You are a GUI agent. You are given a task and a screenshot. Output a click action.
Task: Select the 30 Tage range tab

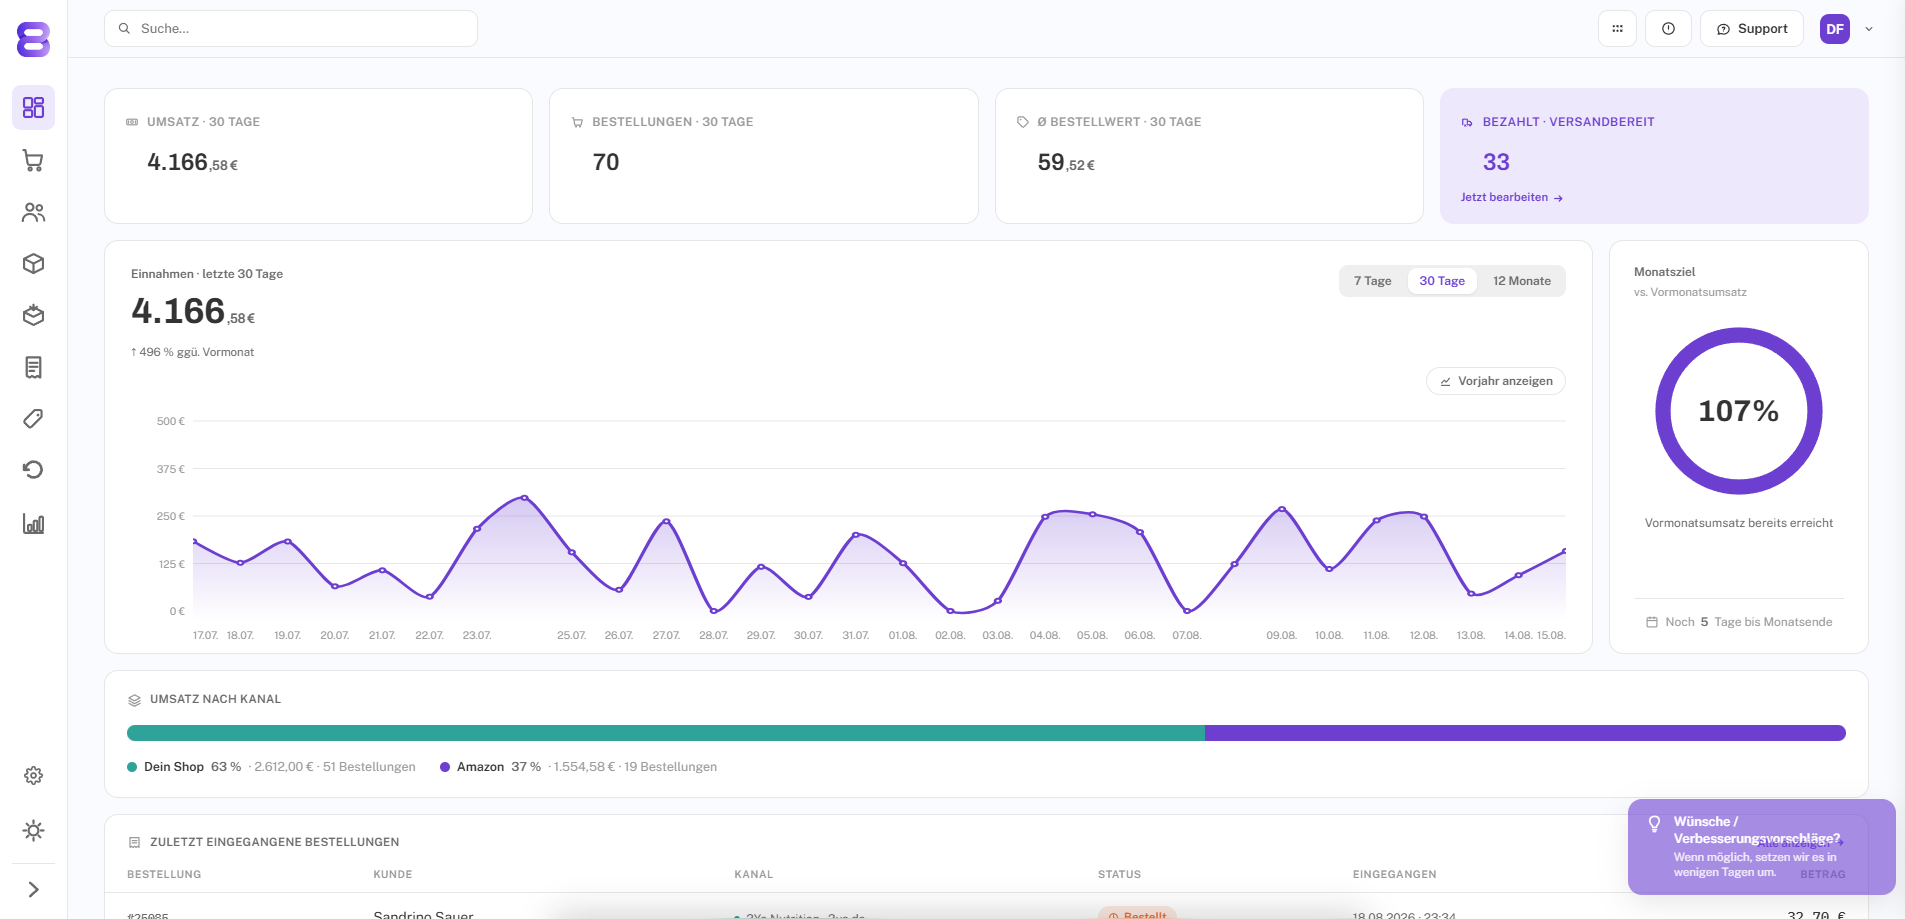(1442, 281)
